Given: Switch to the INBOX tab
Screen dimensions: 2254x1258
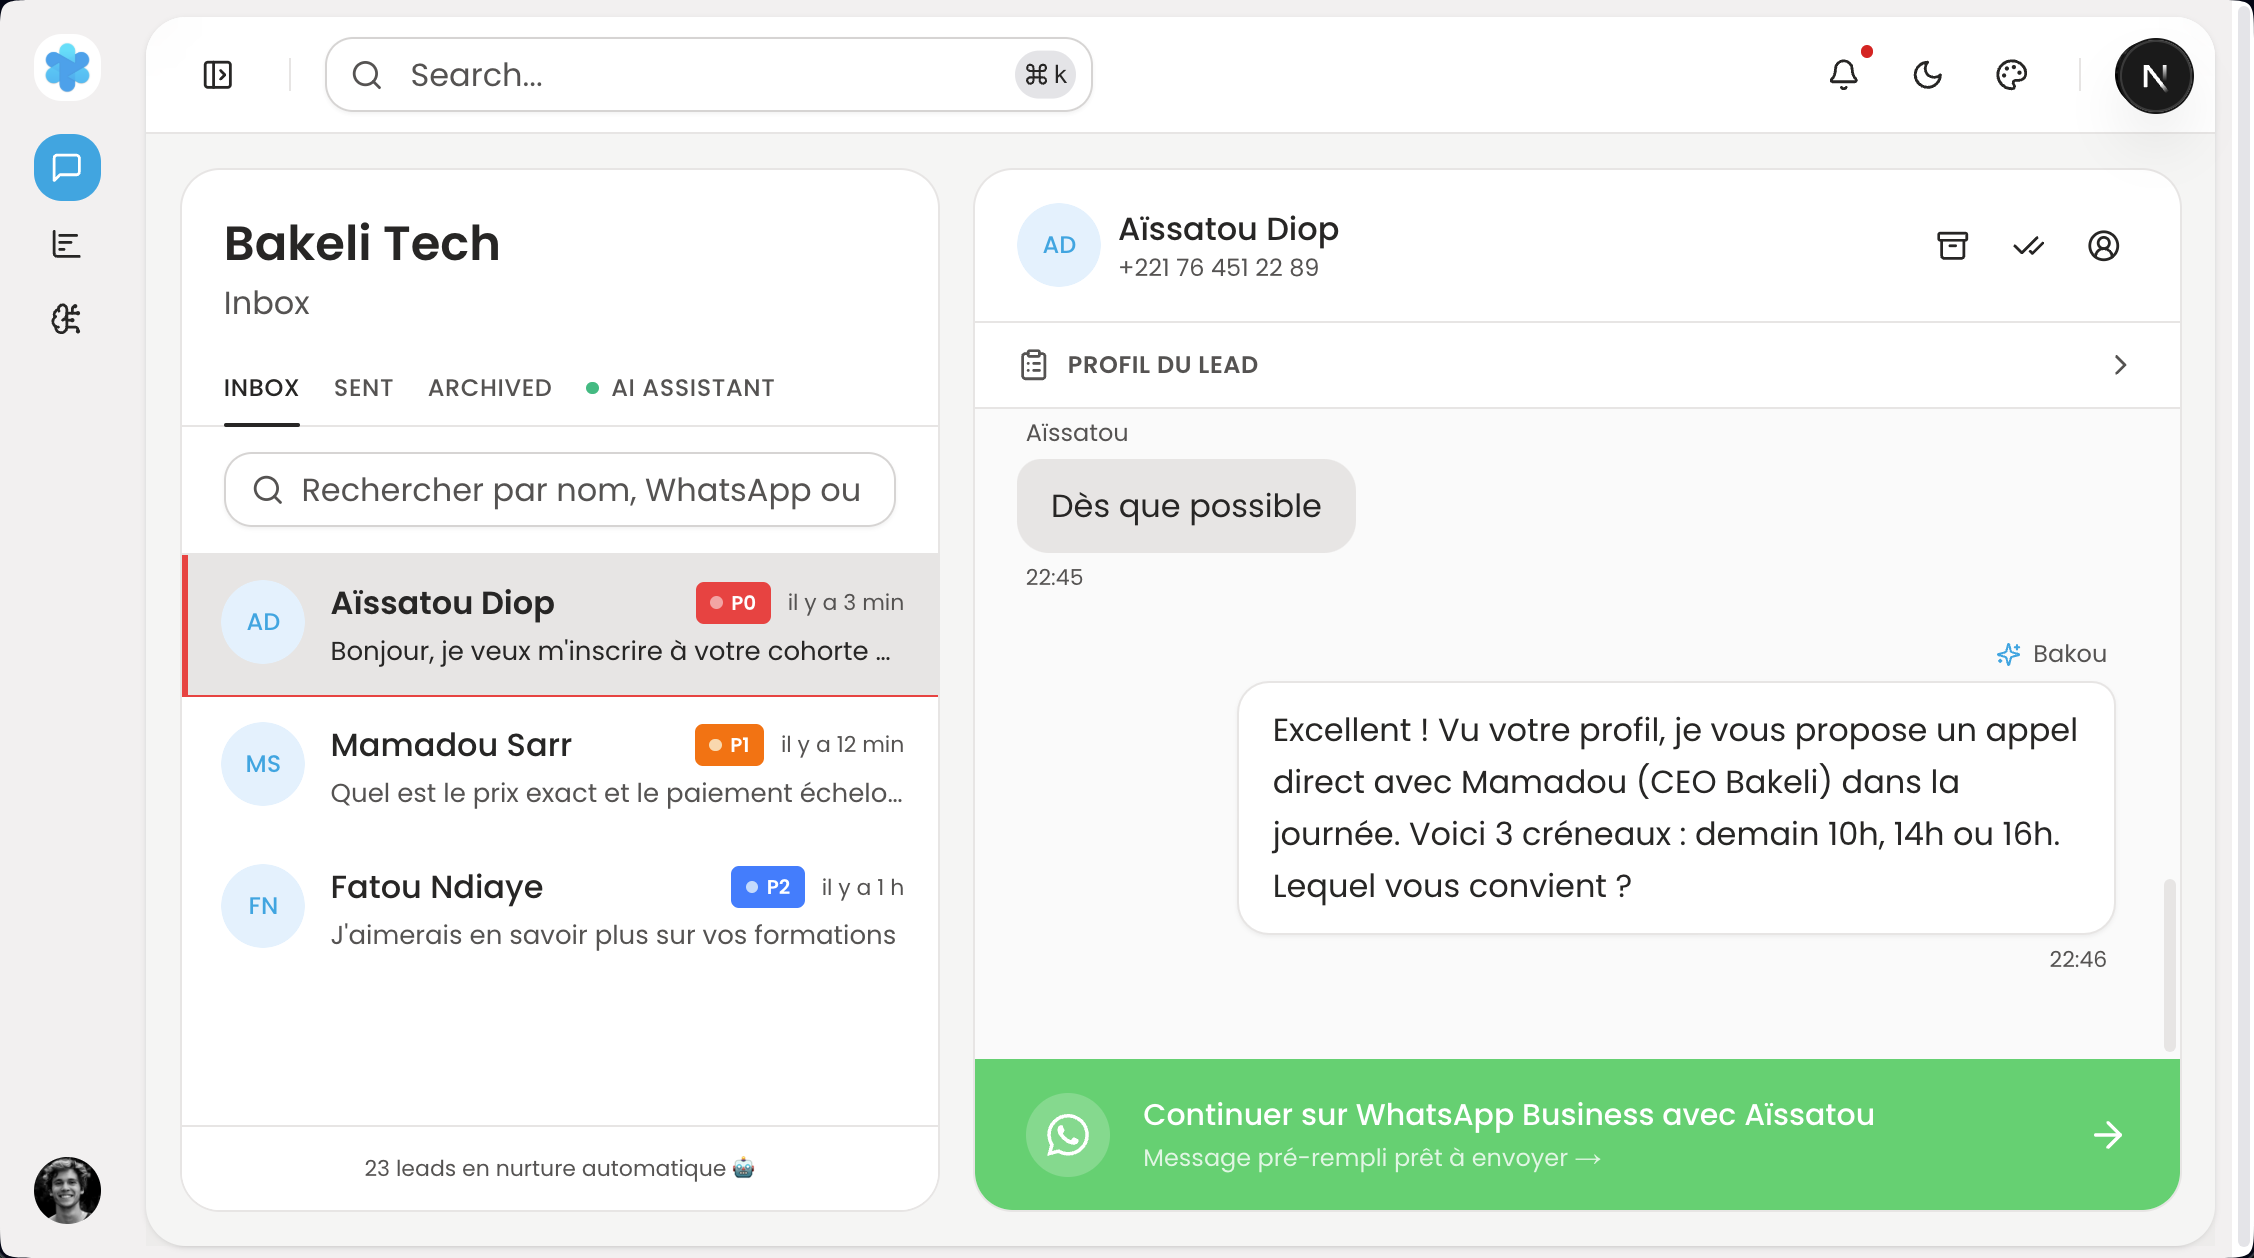Looking at the screenshot, I should click(x=261, y=388).
